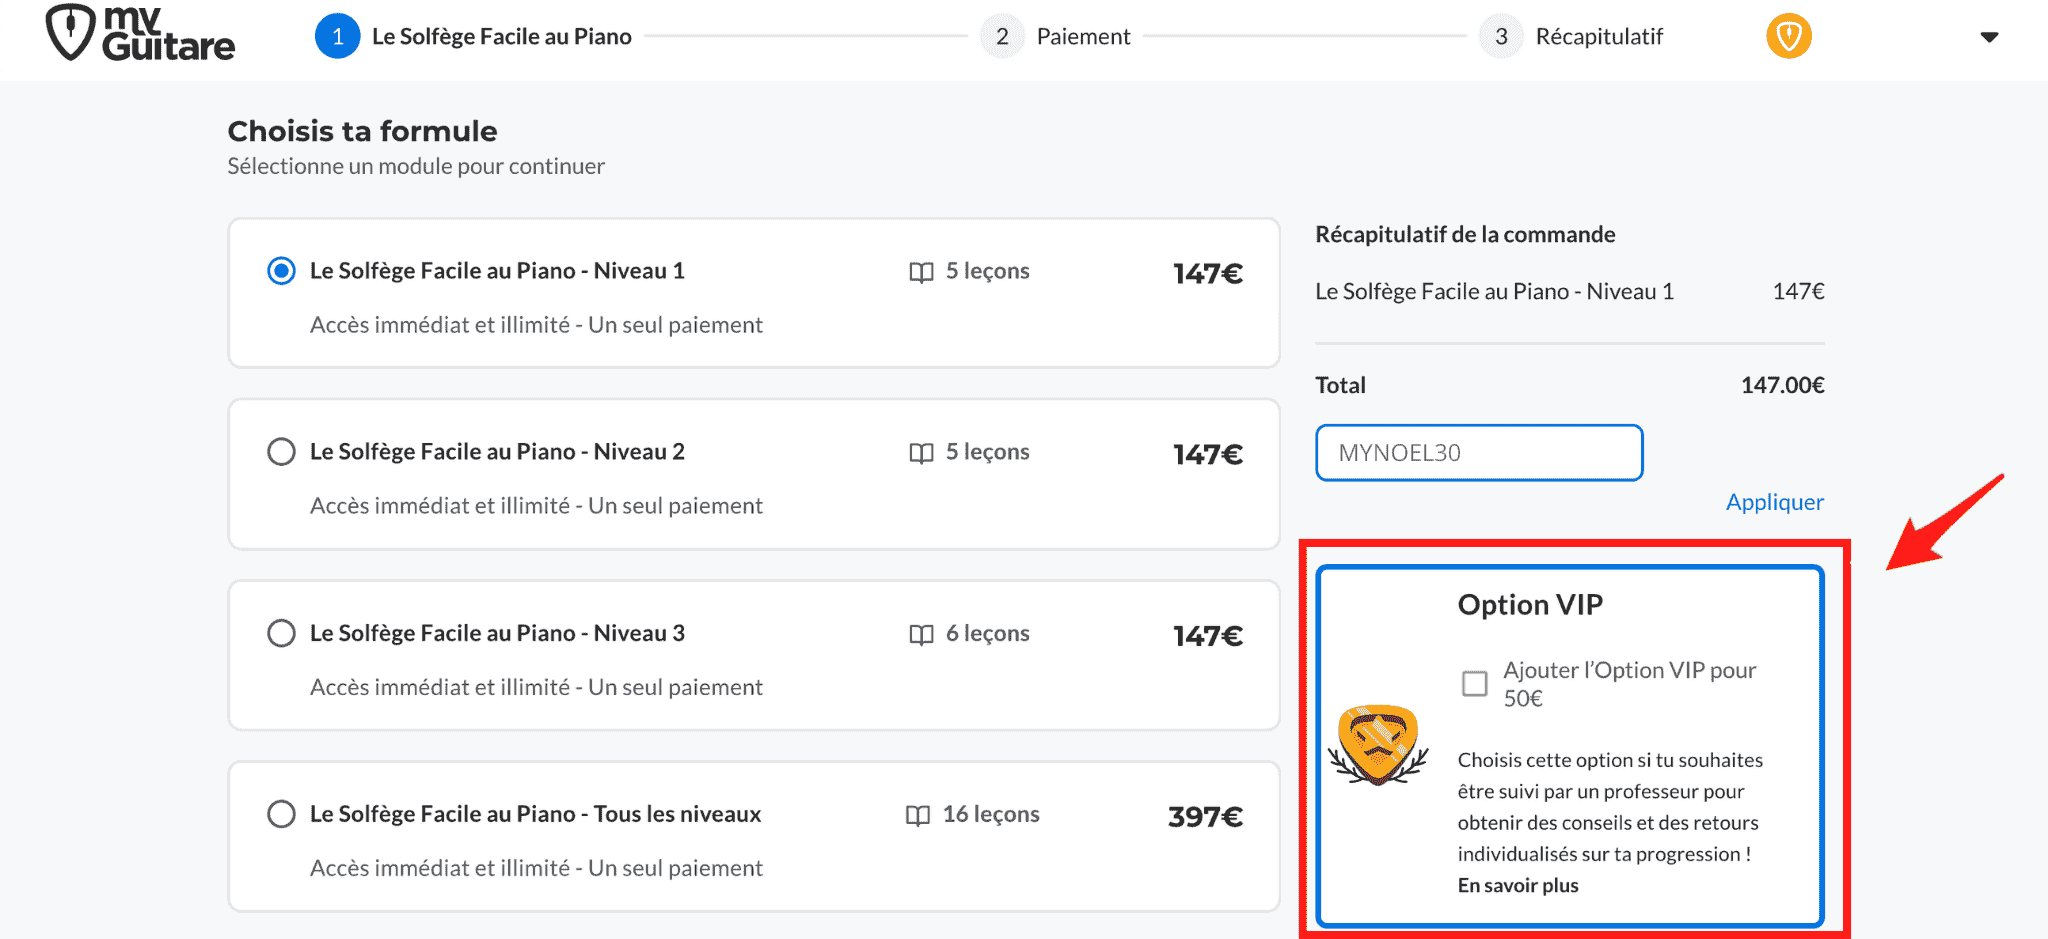Select the Niveau 1 radio button

click(x=282, y=271)
